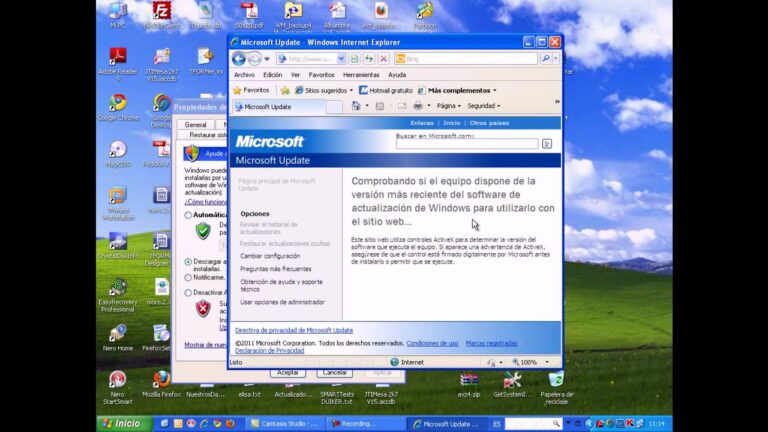Click the Microsoft.com search go button
Image resolution: width=768 pixels, height=432 pixels.
pyautogui.click(x=547, y=144)
